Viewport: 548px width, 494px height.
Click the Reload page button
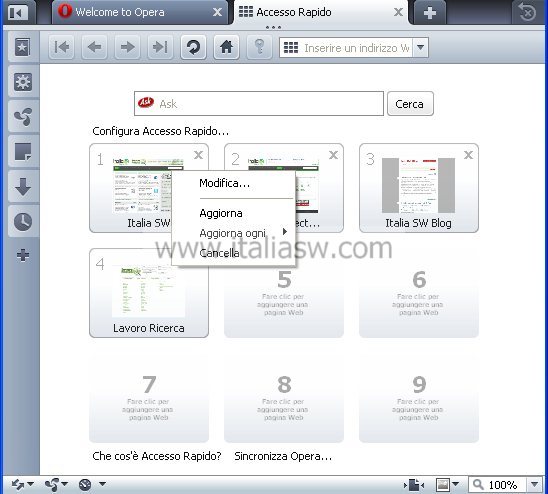[193, 47]
